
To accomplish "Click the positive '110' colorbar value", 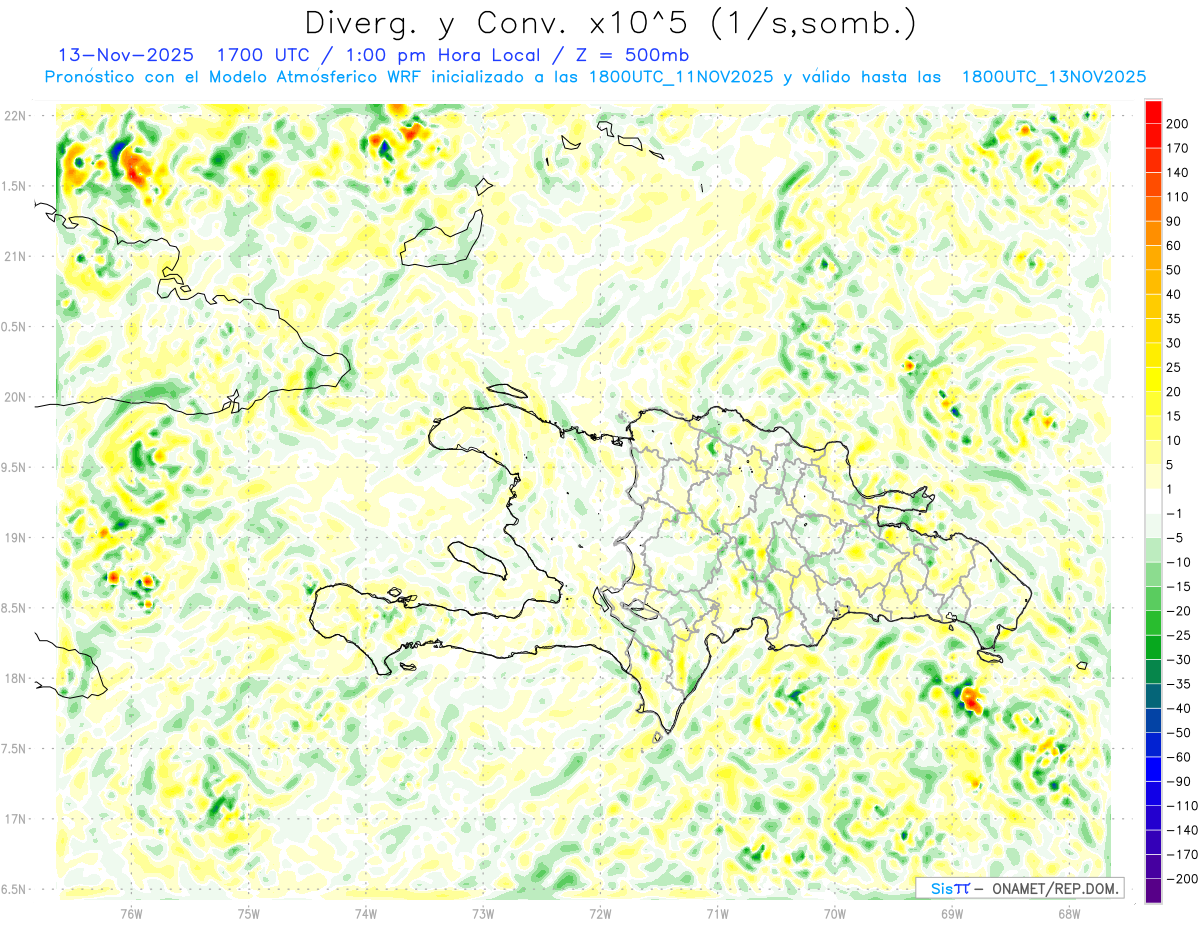I will pos(1177,197).
